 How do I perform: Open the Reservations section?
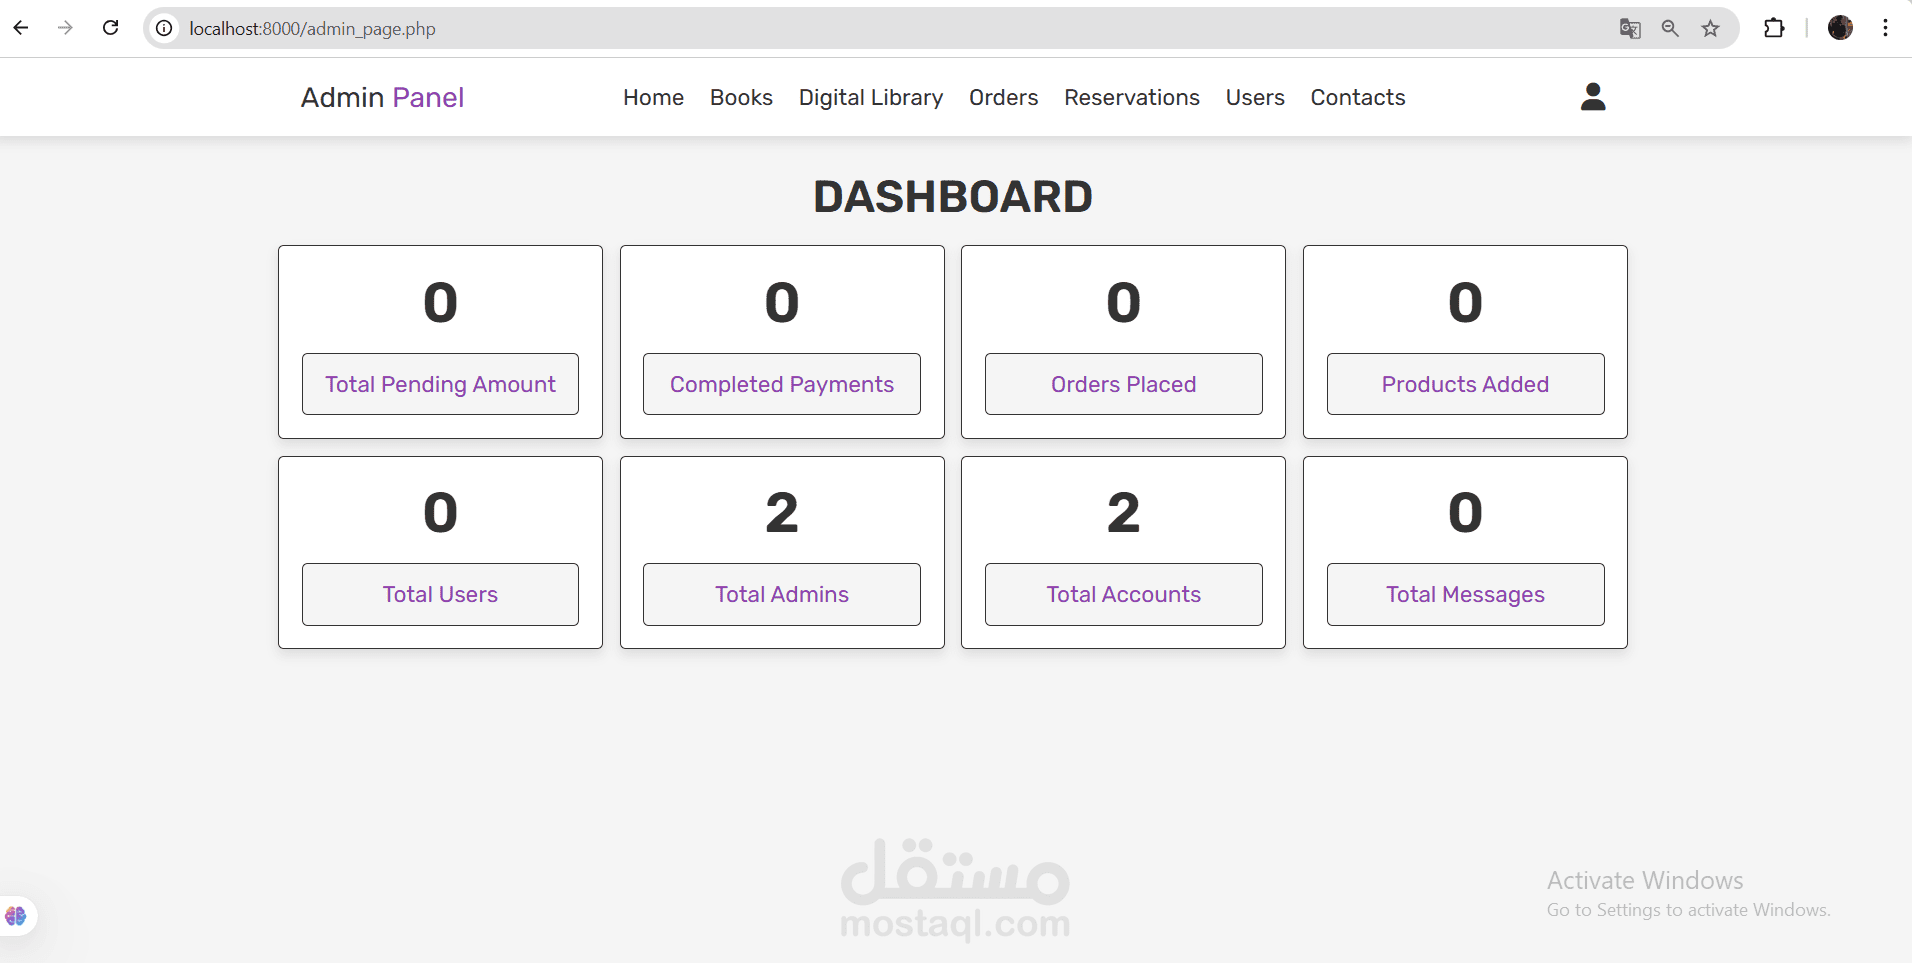pyautogui.click(x=1131, y=97)
